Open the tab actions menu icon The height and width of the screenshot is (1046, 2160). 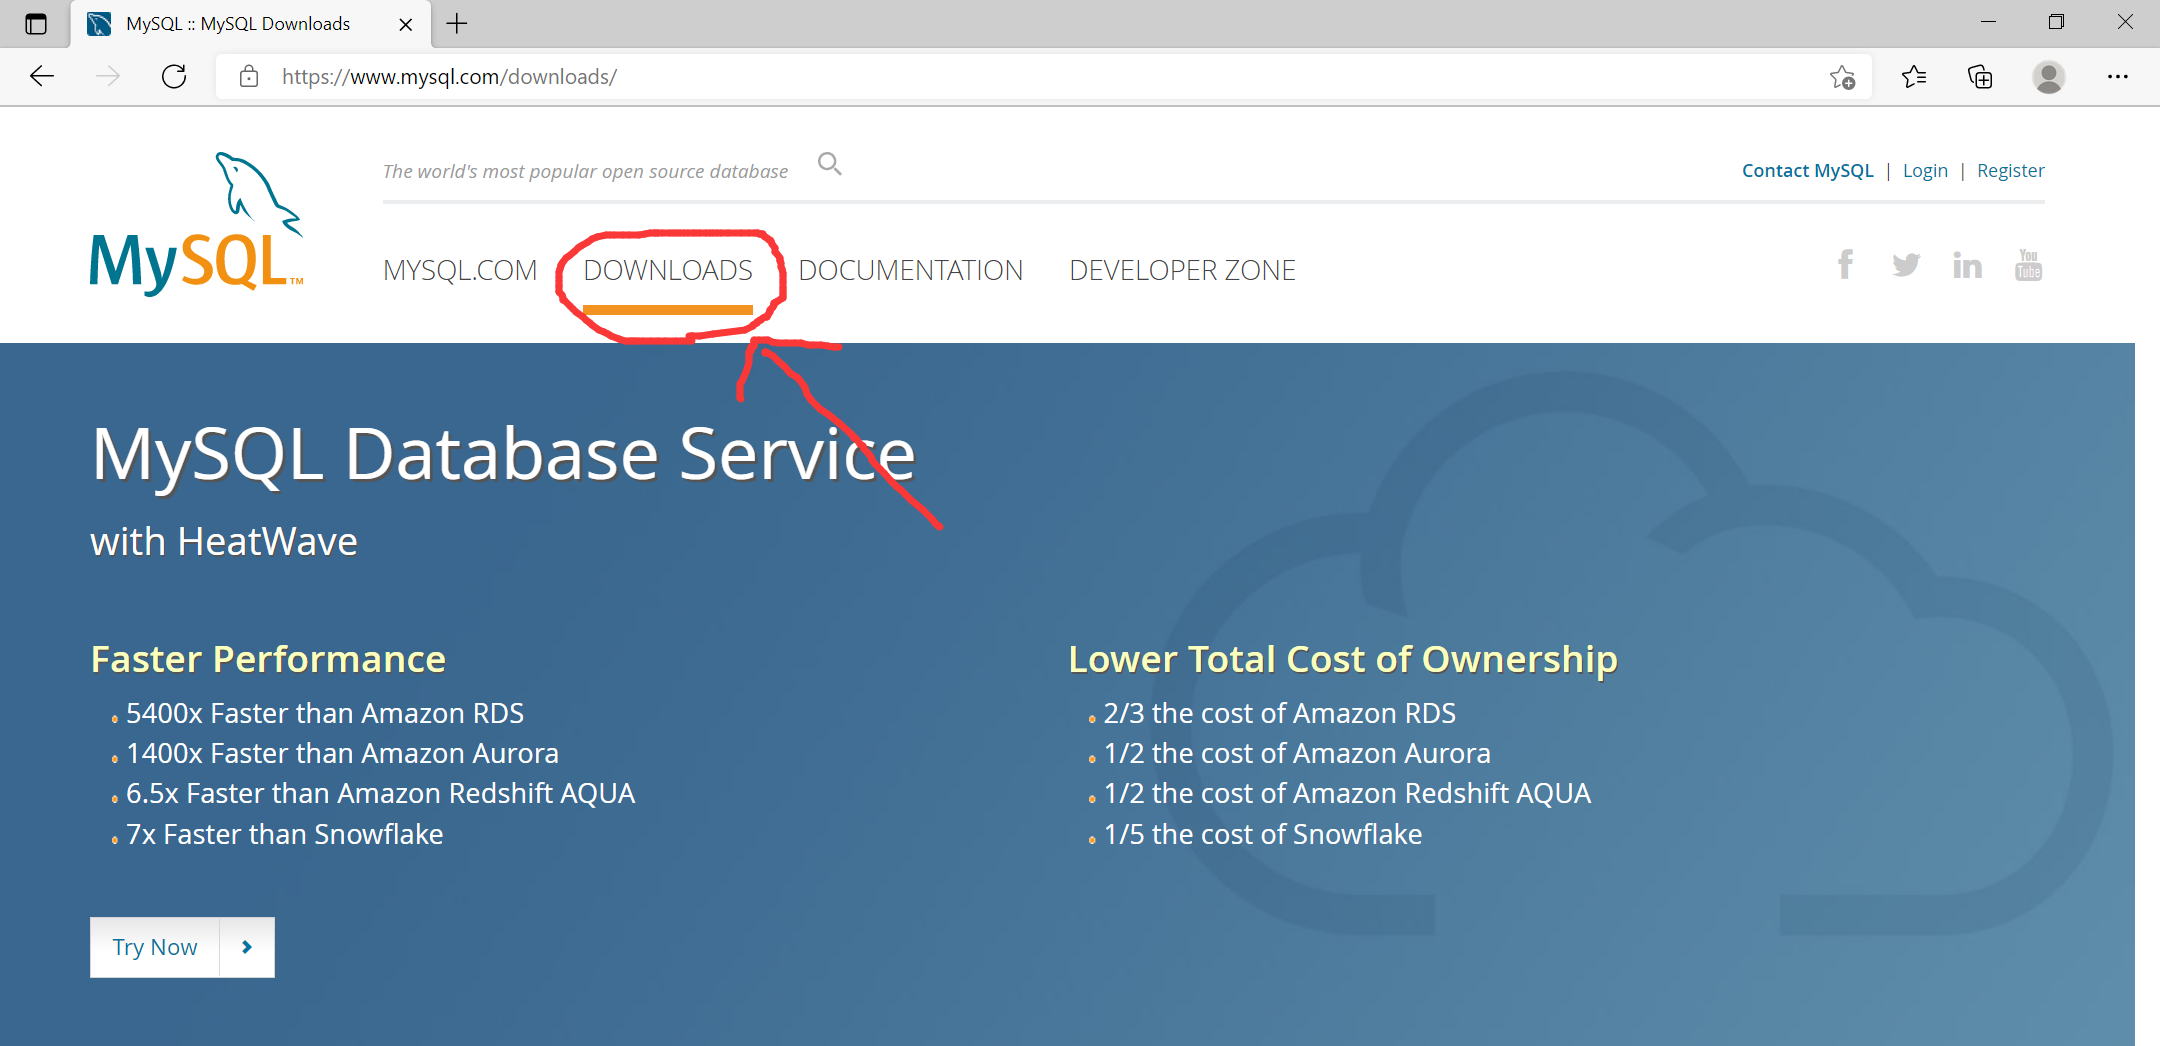pos(36,24)
